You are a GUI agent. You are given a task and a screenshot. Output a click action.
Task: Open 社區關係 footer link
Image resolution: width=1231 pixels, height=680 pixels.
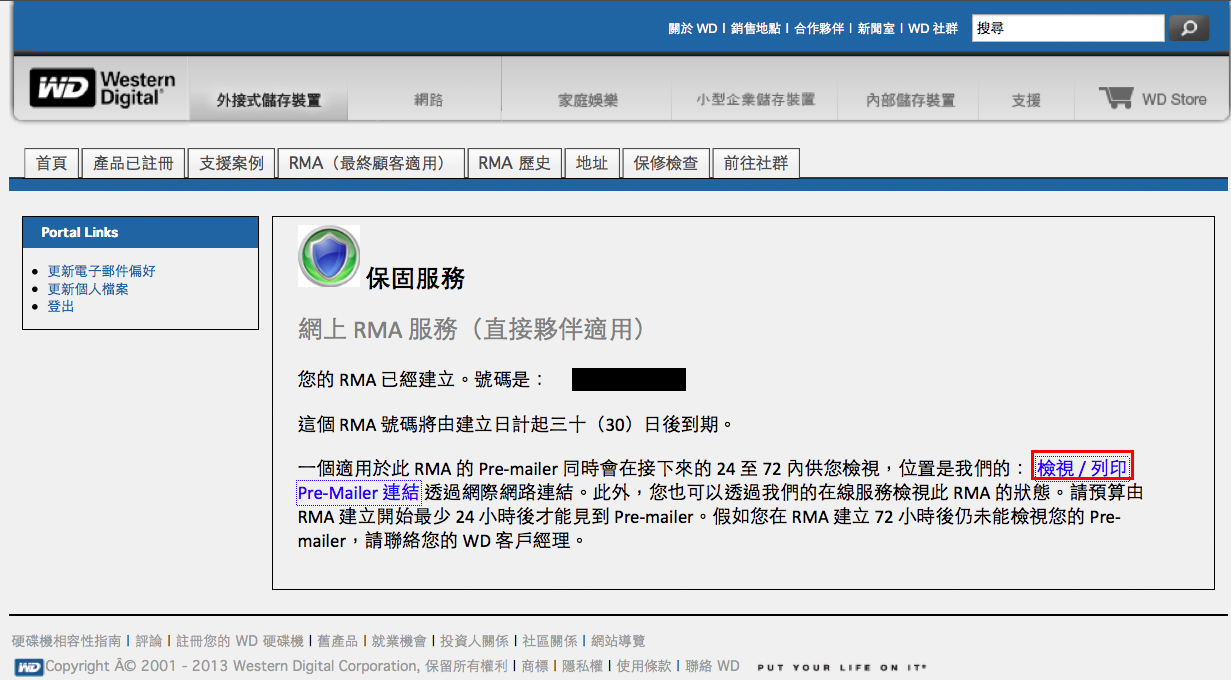[550, 641]
